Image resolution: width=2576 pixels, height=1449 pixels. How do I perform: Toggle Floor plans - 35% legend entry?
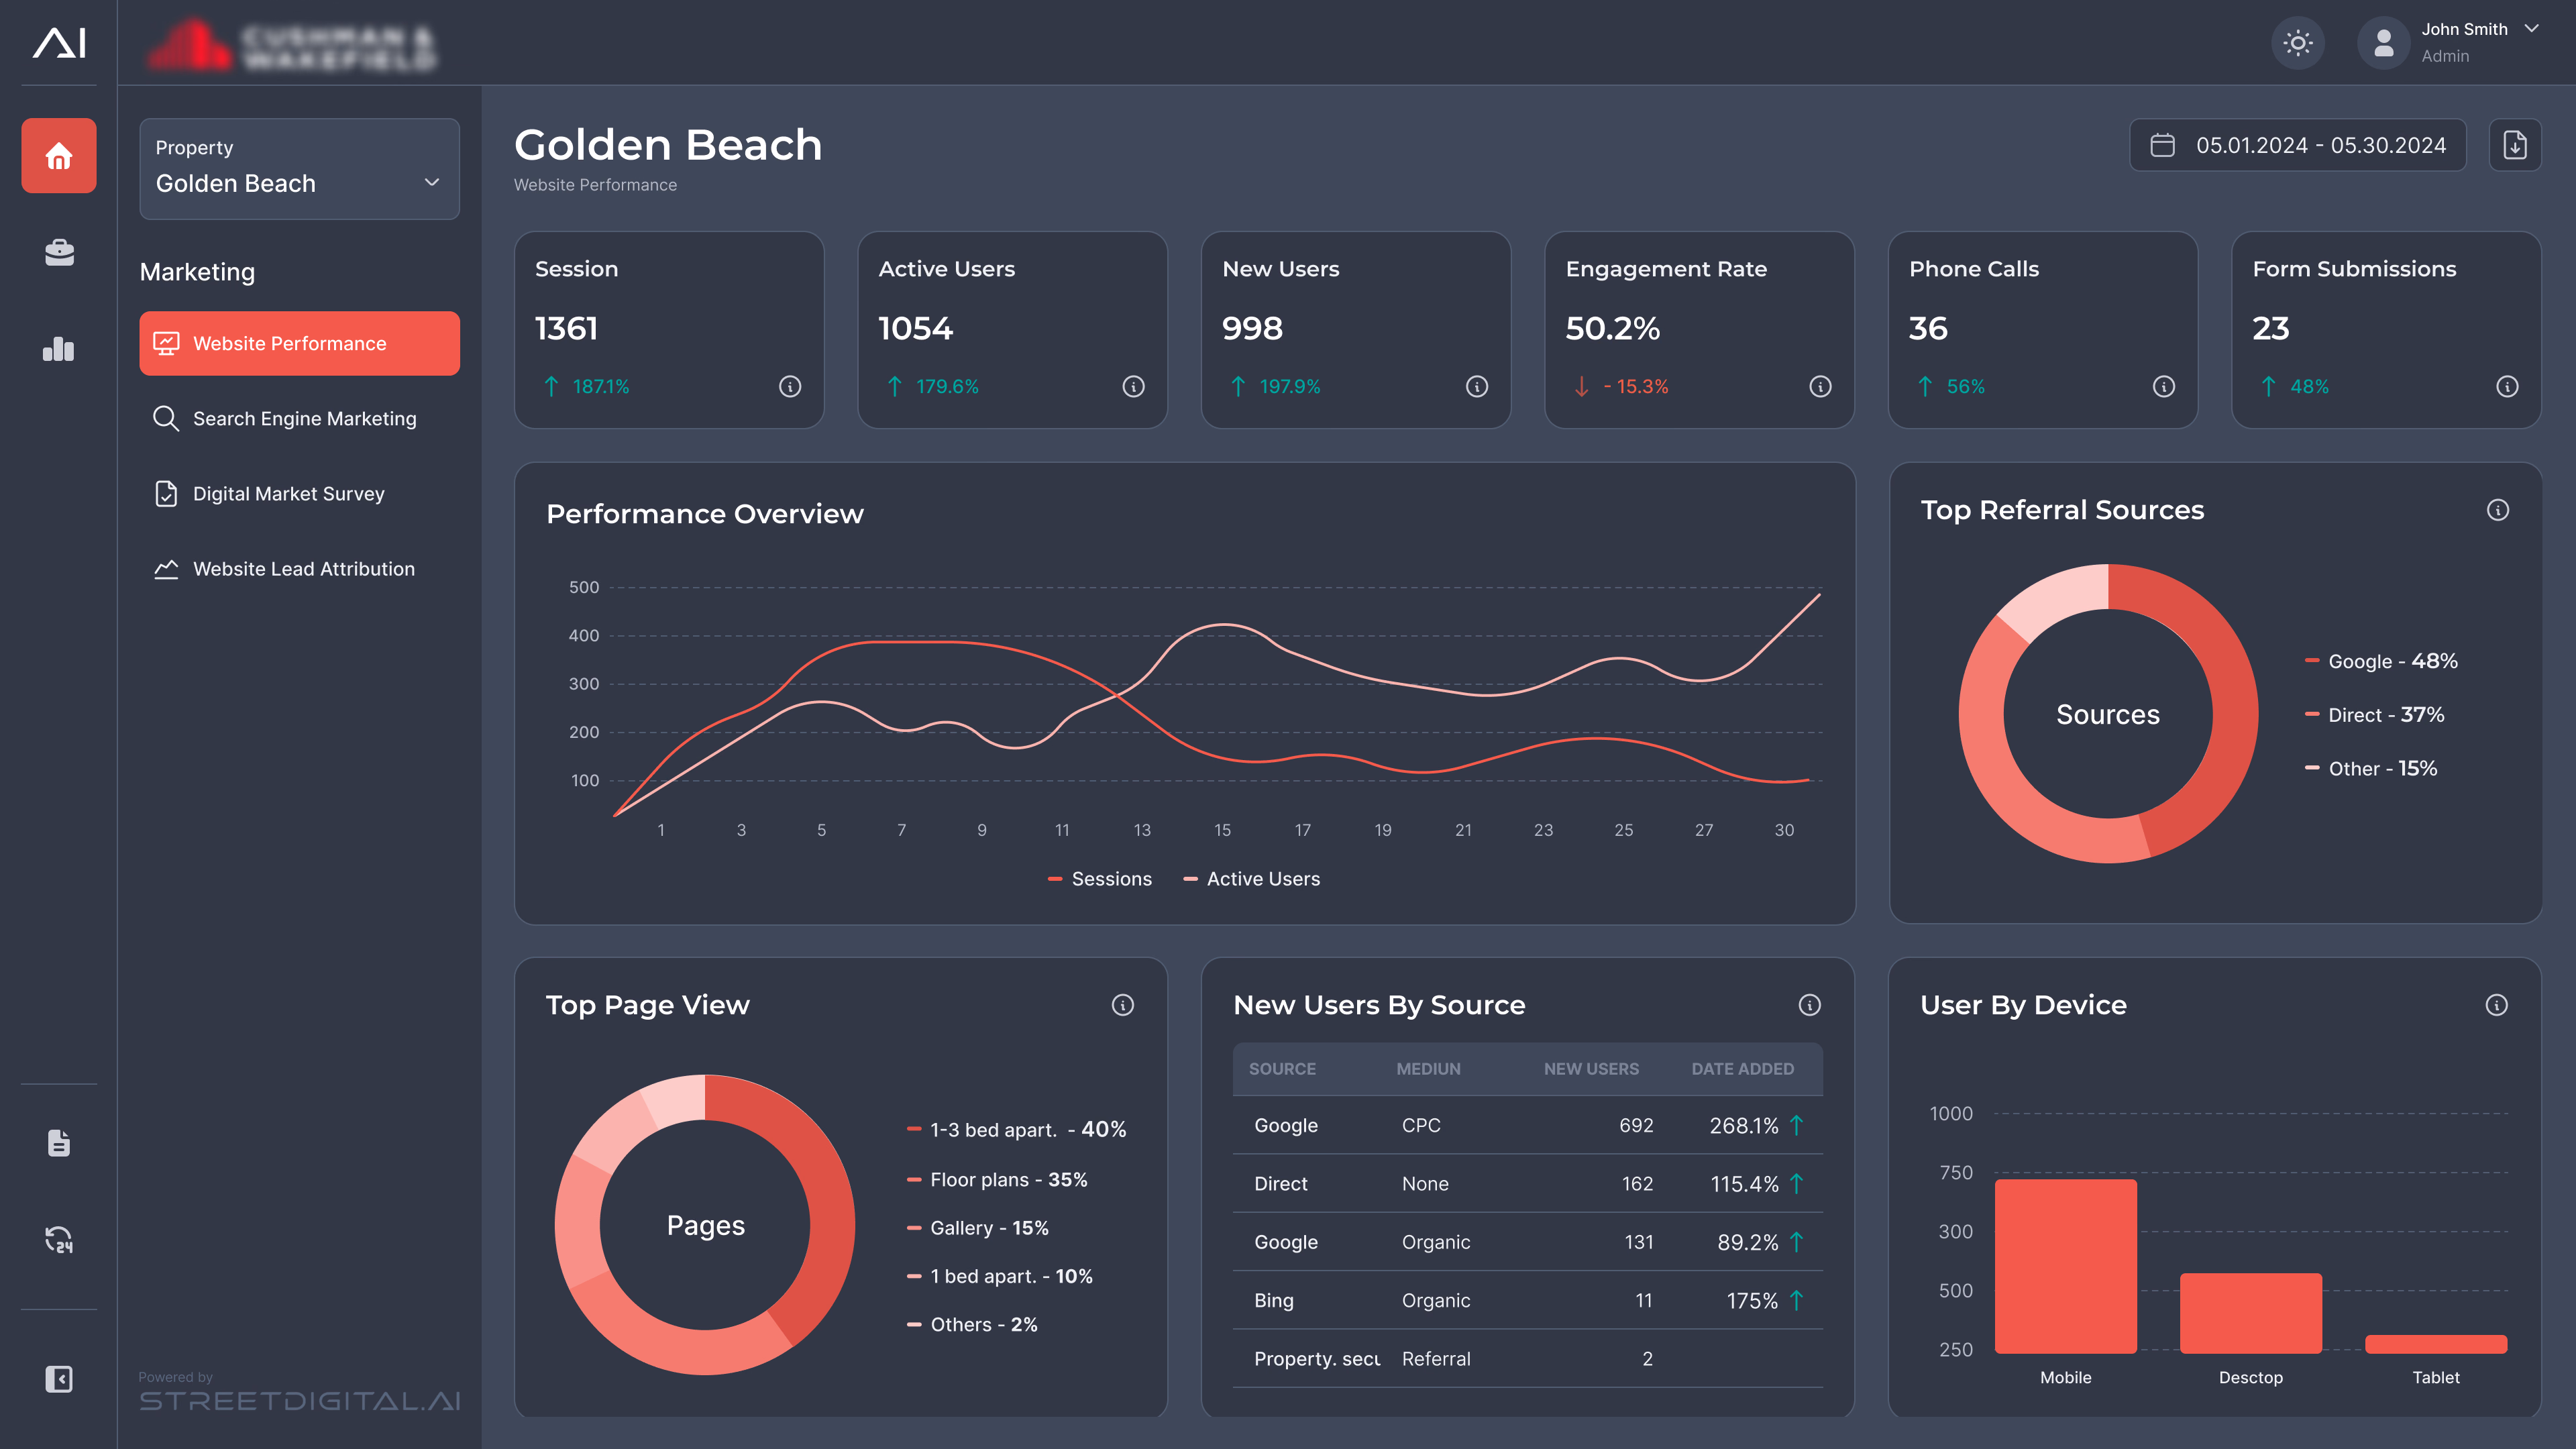[x=997, y=1180]
